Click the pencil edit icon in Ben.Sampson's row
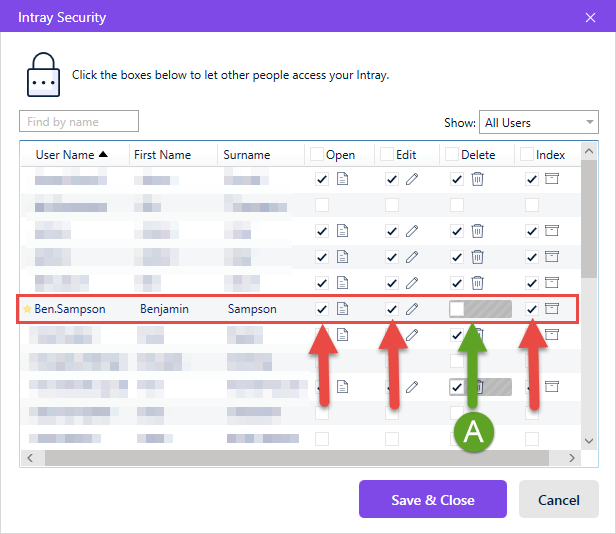 [x=412, y=309]
